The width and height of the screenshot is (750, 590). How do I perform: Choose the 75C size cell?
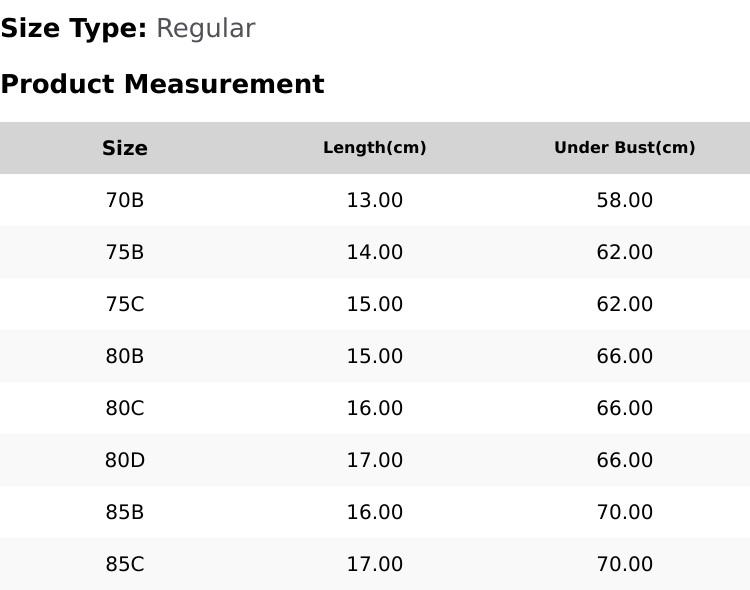pos(125,304)
